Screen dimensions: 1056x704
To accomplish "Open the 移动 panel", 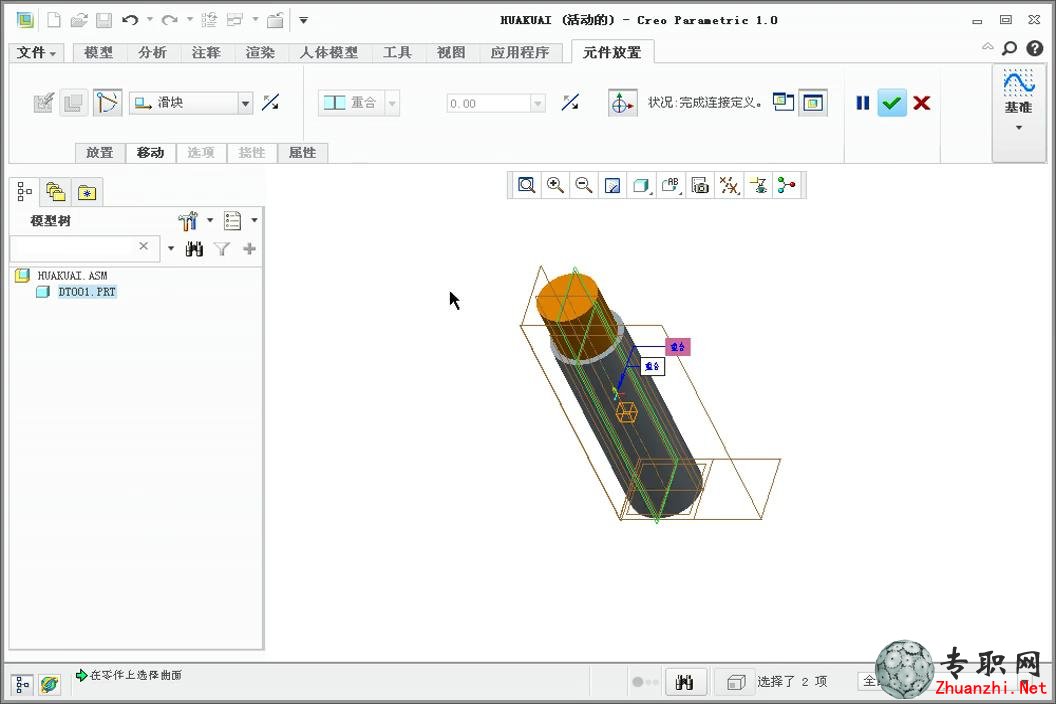I will pyautogui.click(x=150, y=153).
